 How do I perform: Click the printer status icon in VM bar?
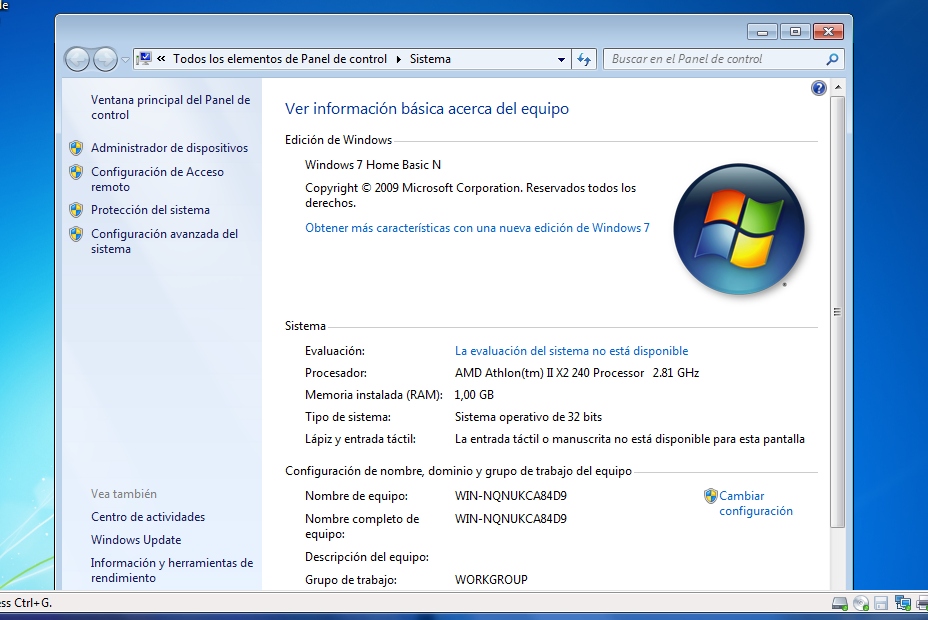point(922,603)
